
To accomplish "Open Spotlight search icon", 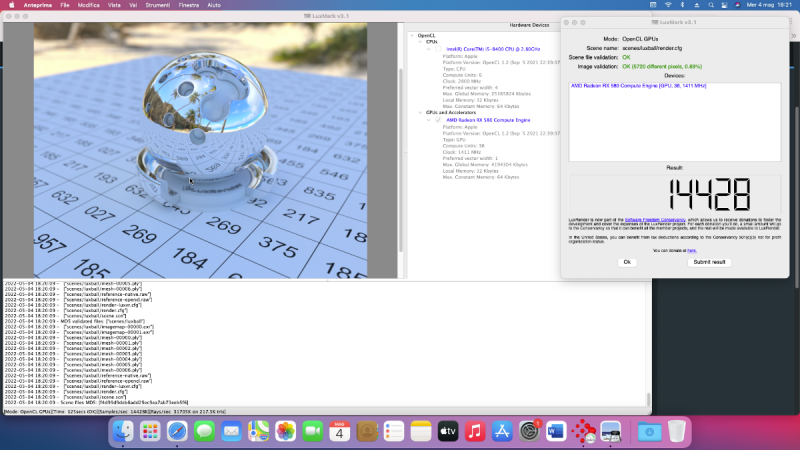I will tap(711, 5).
